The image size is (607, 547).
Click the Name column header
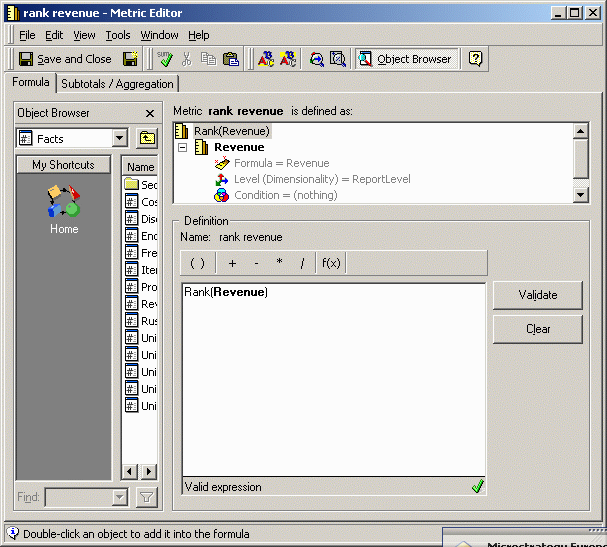tap(141, 167)
